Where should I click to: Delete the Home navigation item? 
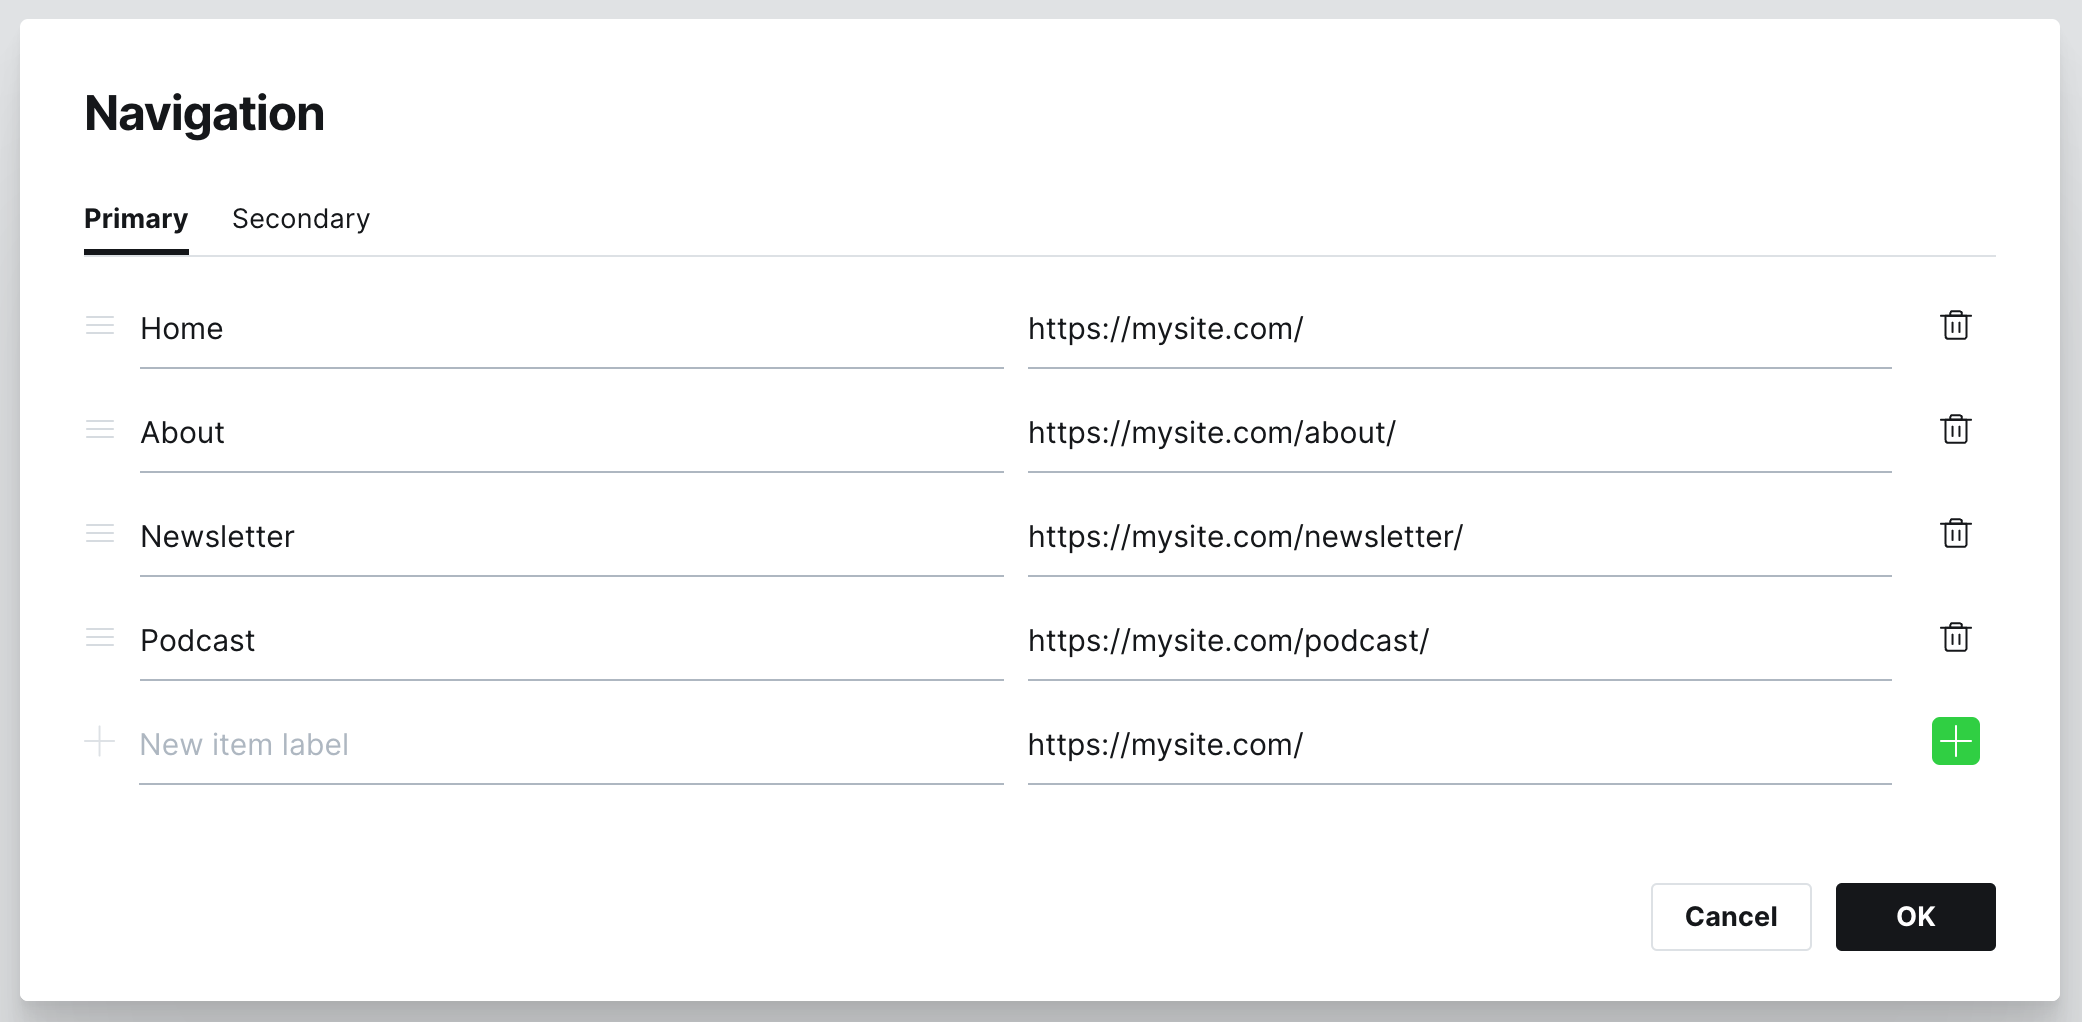coord(1955,326)
